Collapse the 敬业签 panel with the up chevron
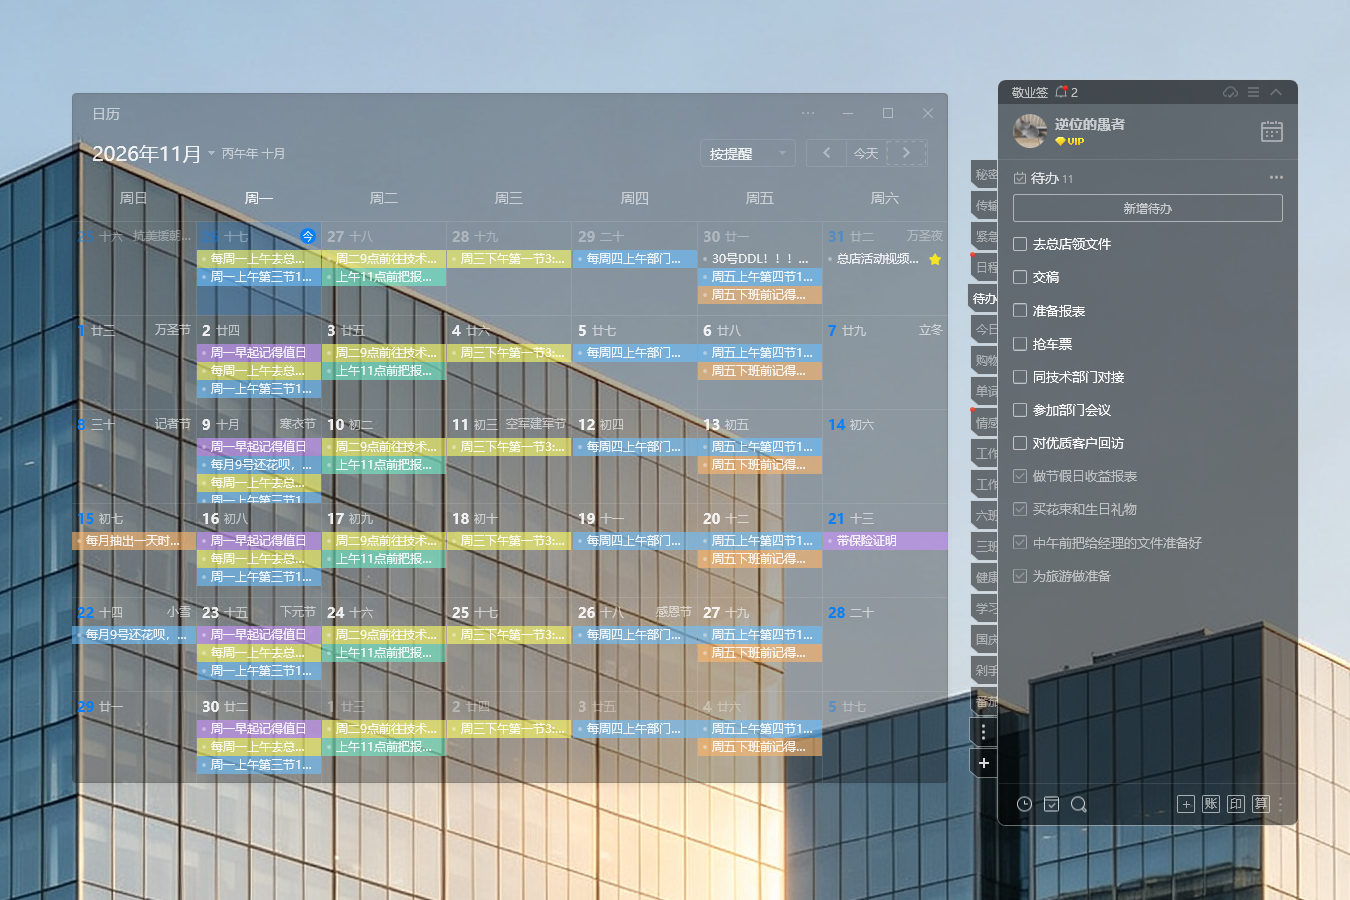1350x900 pixels. pos(1276,92)
